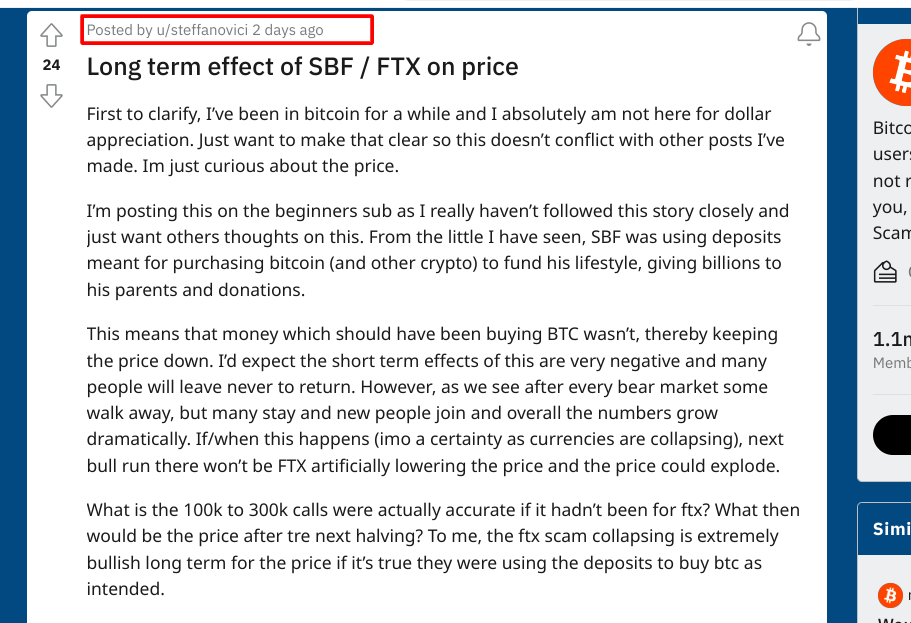911x623 pixels.
Task: Click the 1.1m Members count in the sidebar
Action: click(892, 339)
